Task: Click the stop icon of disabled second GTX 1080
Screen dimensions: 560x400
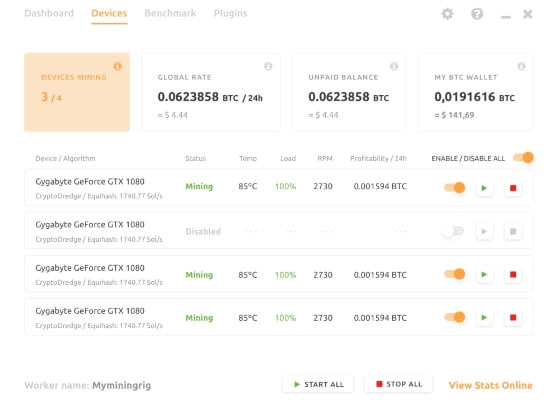Action: point(513,231)
